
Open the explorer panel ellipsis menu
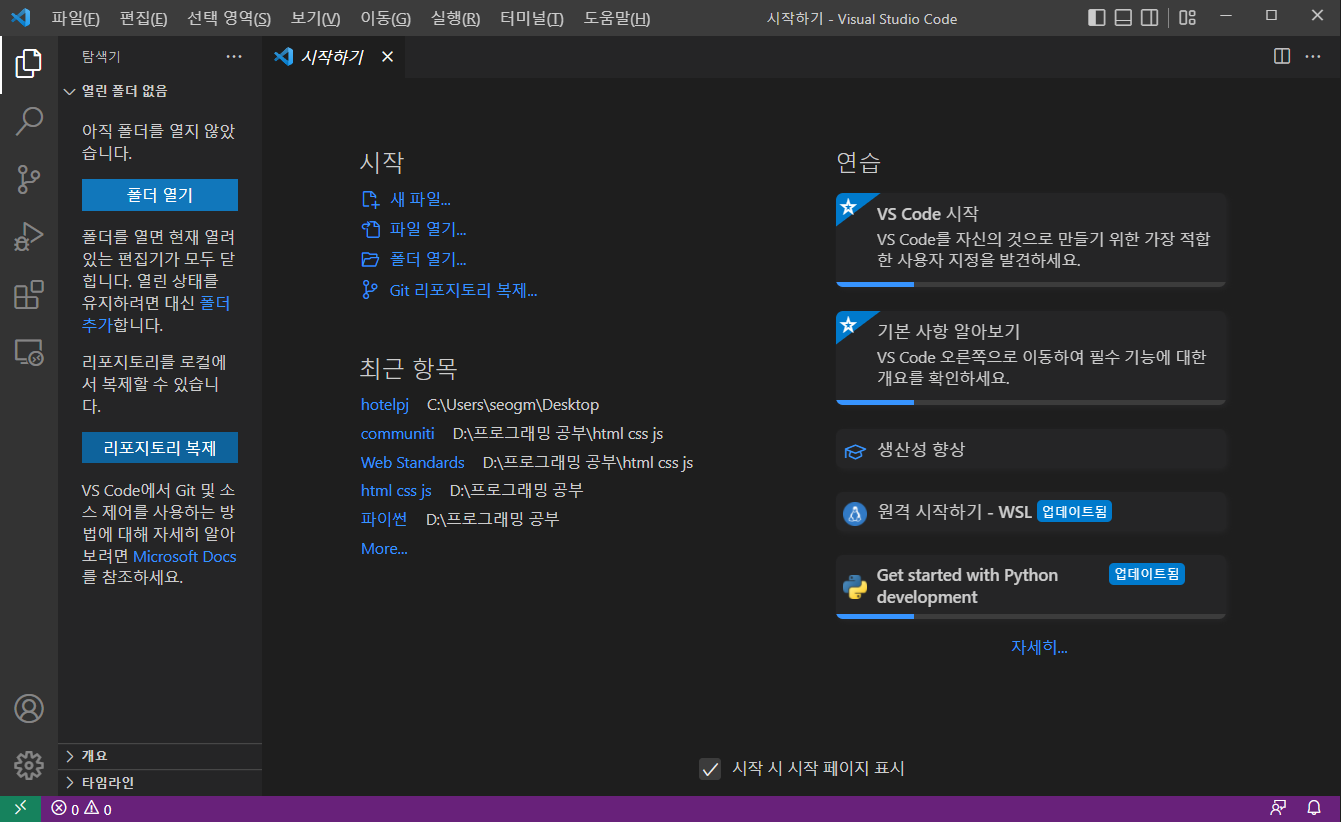tap(234, 57)
